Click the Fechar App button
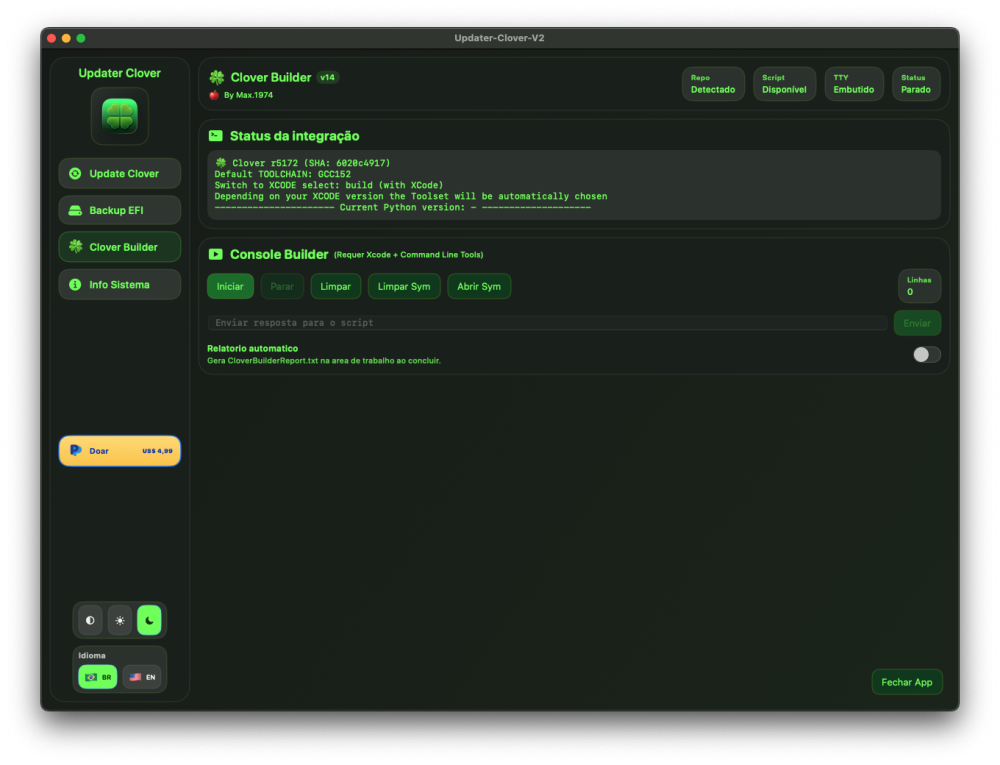The image size is (1000, 765). (x=907, y=682)
